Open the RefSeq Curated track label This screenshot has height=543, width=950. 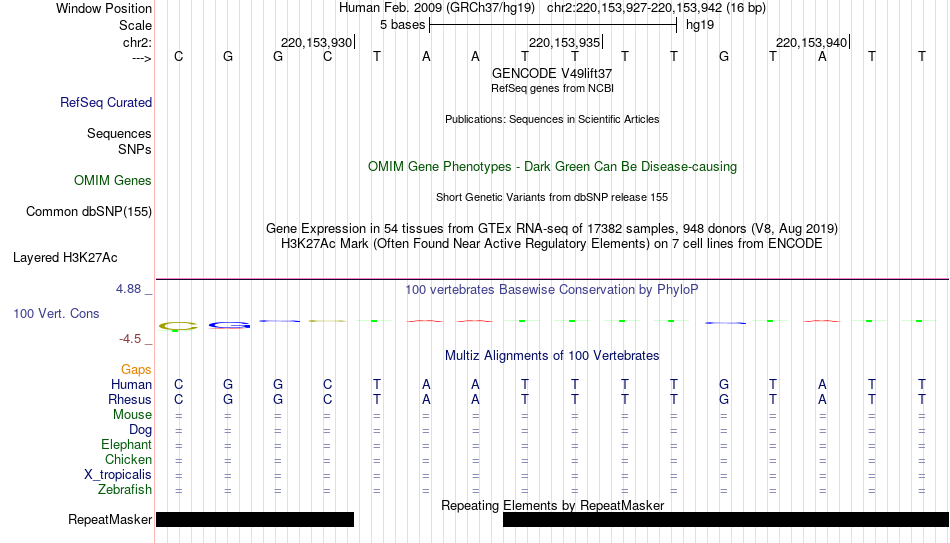point(105,102)
